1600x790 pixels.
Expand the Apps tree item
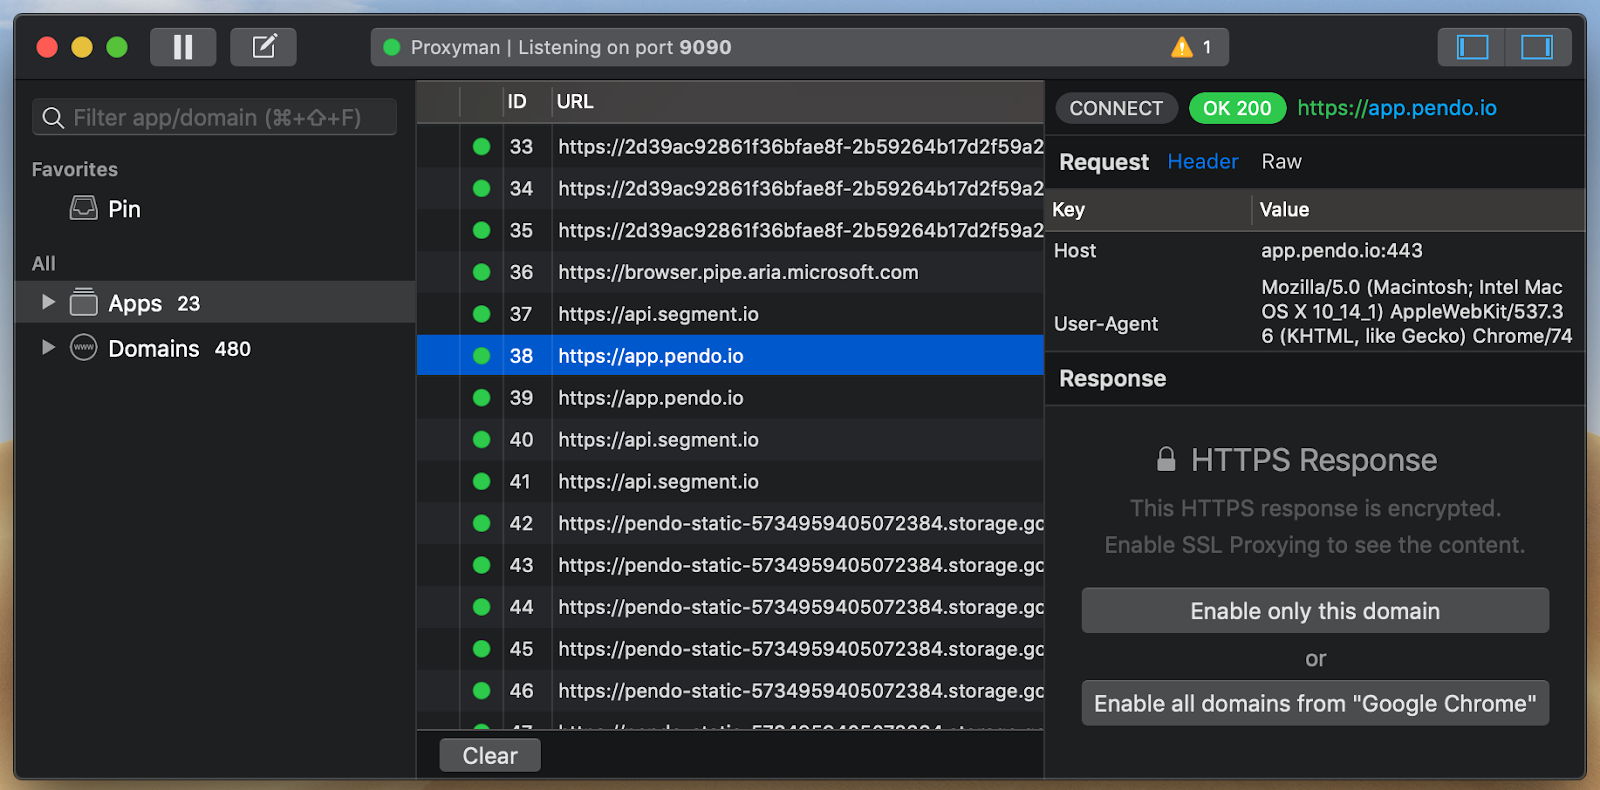(x=48, y=302)
